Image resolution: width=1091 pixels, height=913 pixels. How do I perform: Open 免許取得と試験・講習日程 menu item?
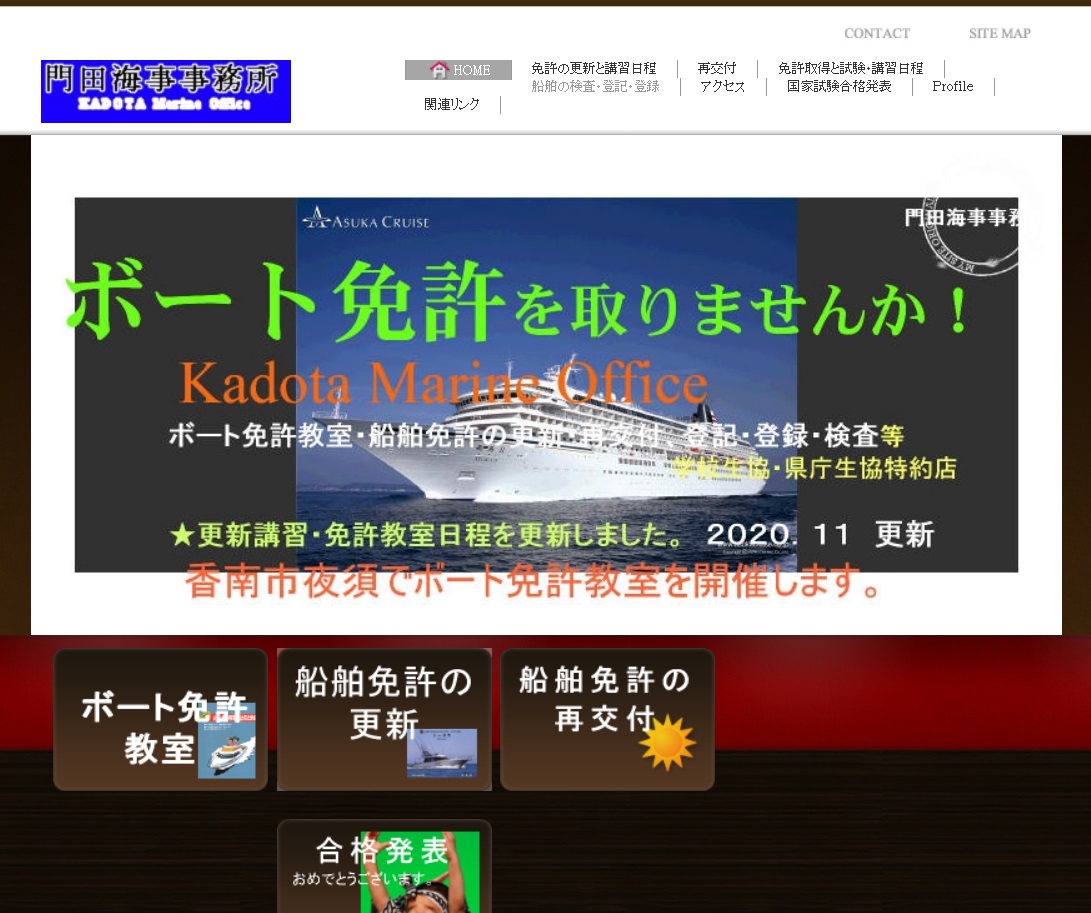850,68
